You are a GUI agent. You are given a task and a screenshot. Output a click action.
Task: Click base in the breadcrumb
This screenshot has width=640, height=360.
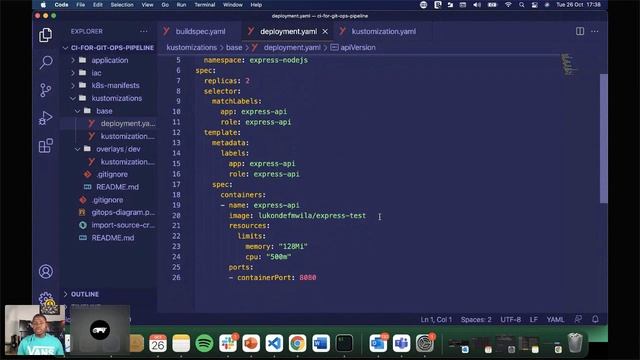[x=234, y=48]
